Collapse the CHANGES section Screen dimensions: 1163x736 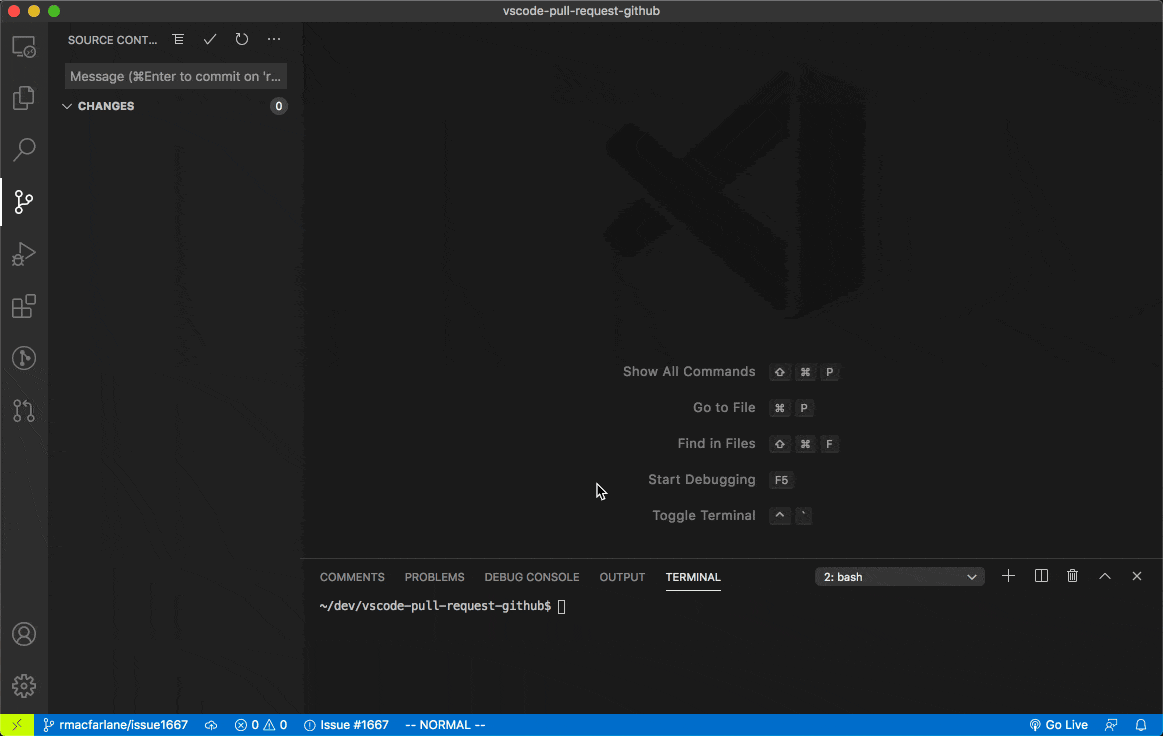coord(67,106)
